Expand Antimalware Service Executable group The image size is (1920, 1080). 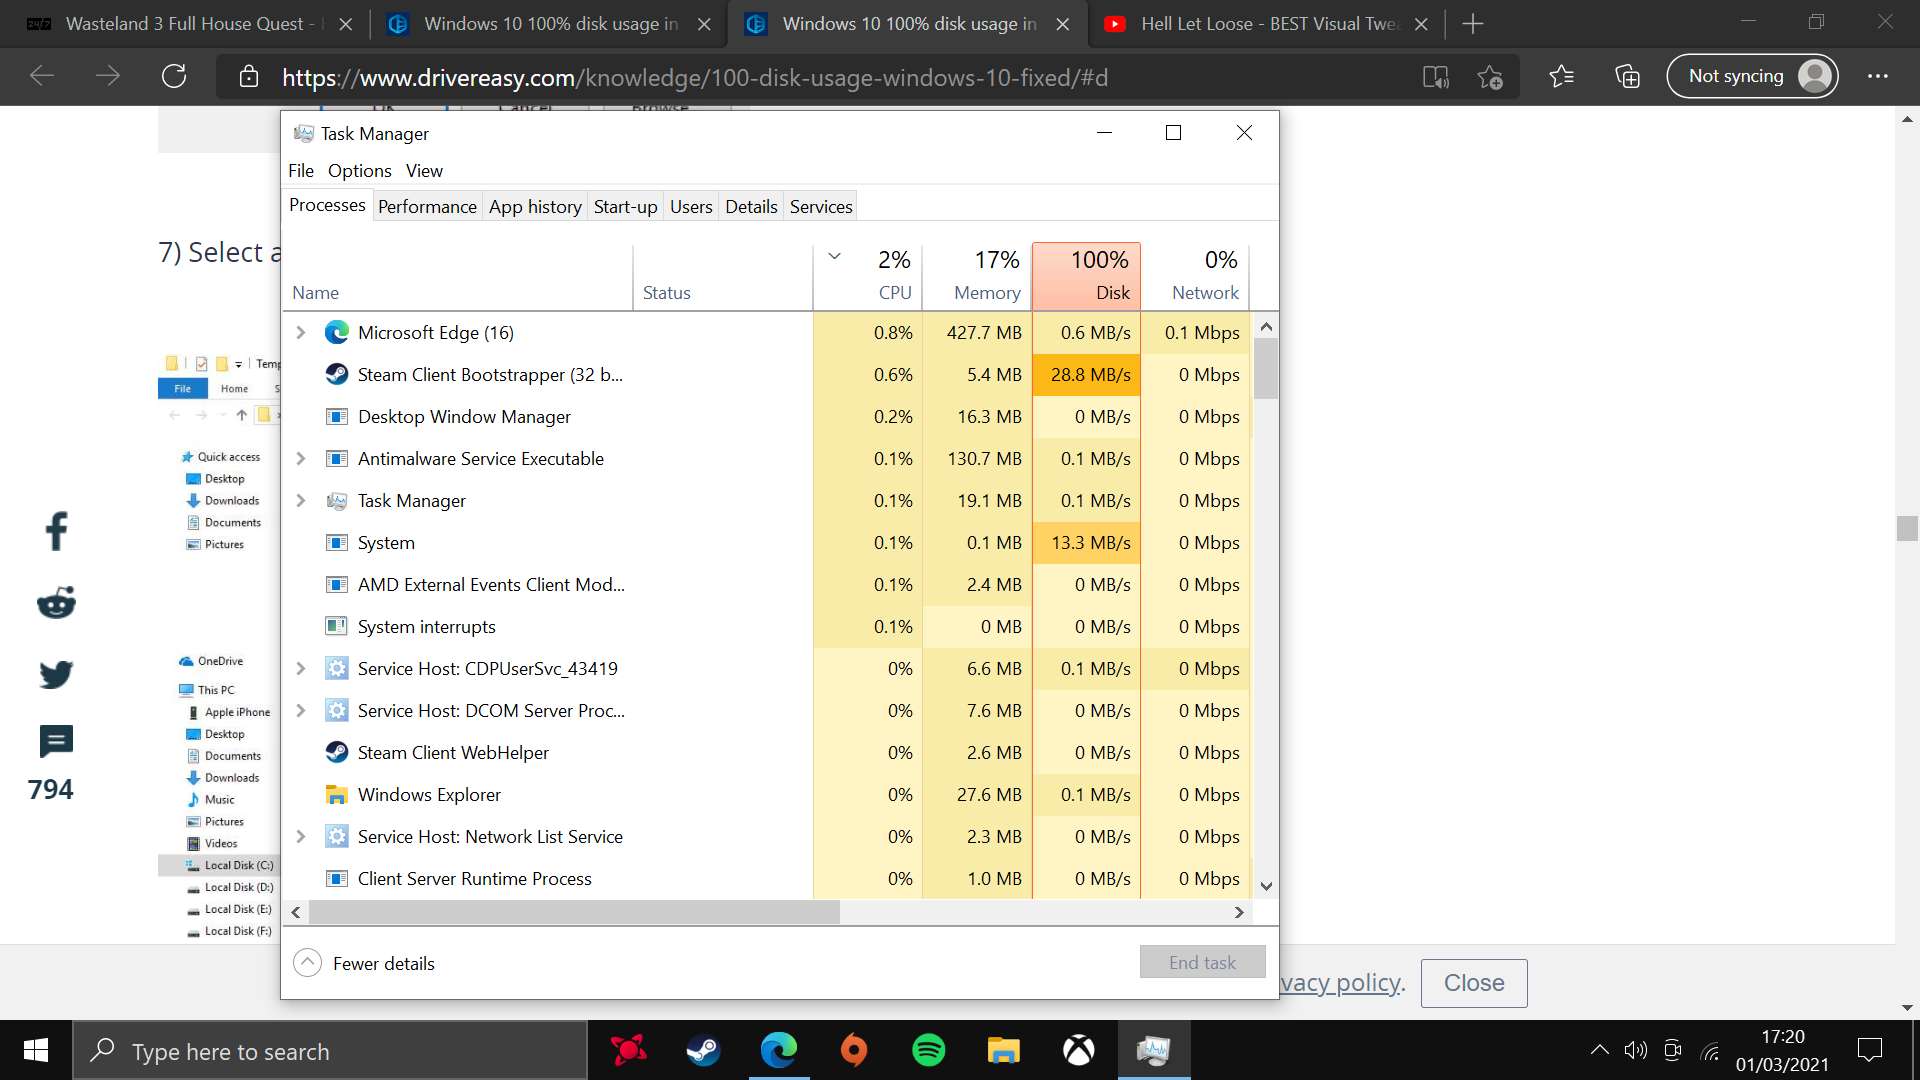click(x=300, y=458)
